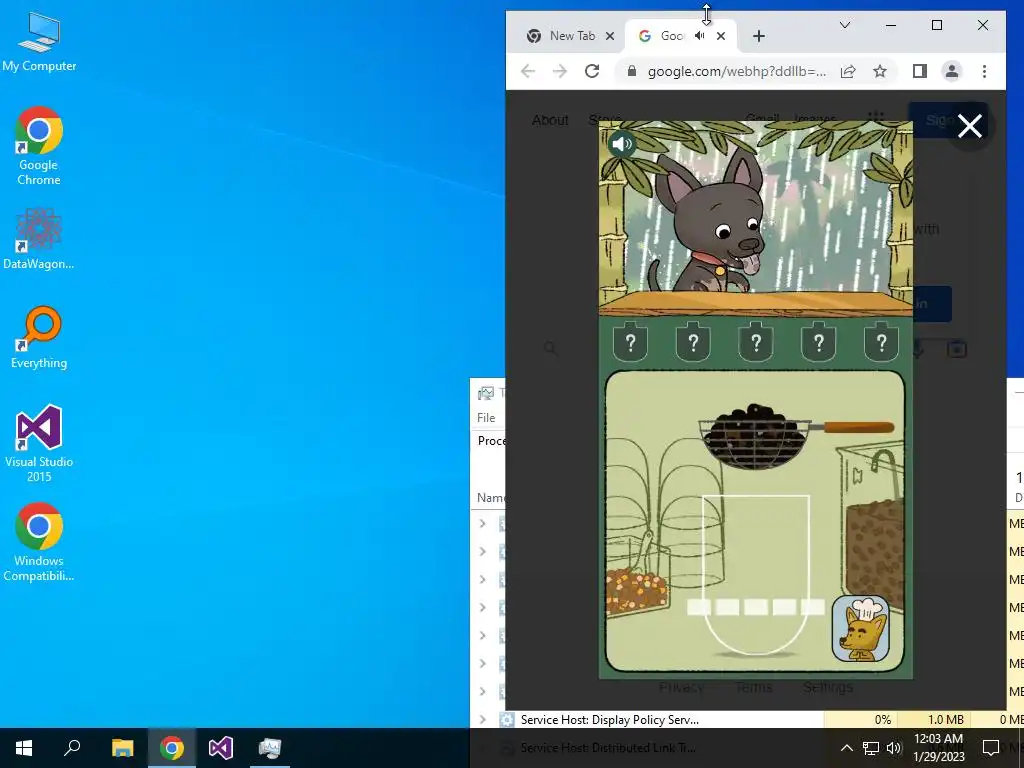Close the Google tab
Viewport: 1024px width, 768px height.
click(x=721, y=36)
